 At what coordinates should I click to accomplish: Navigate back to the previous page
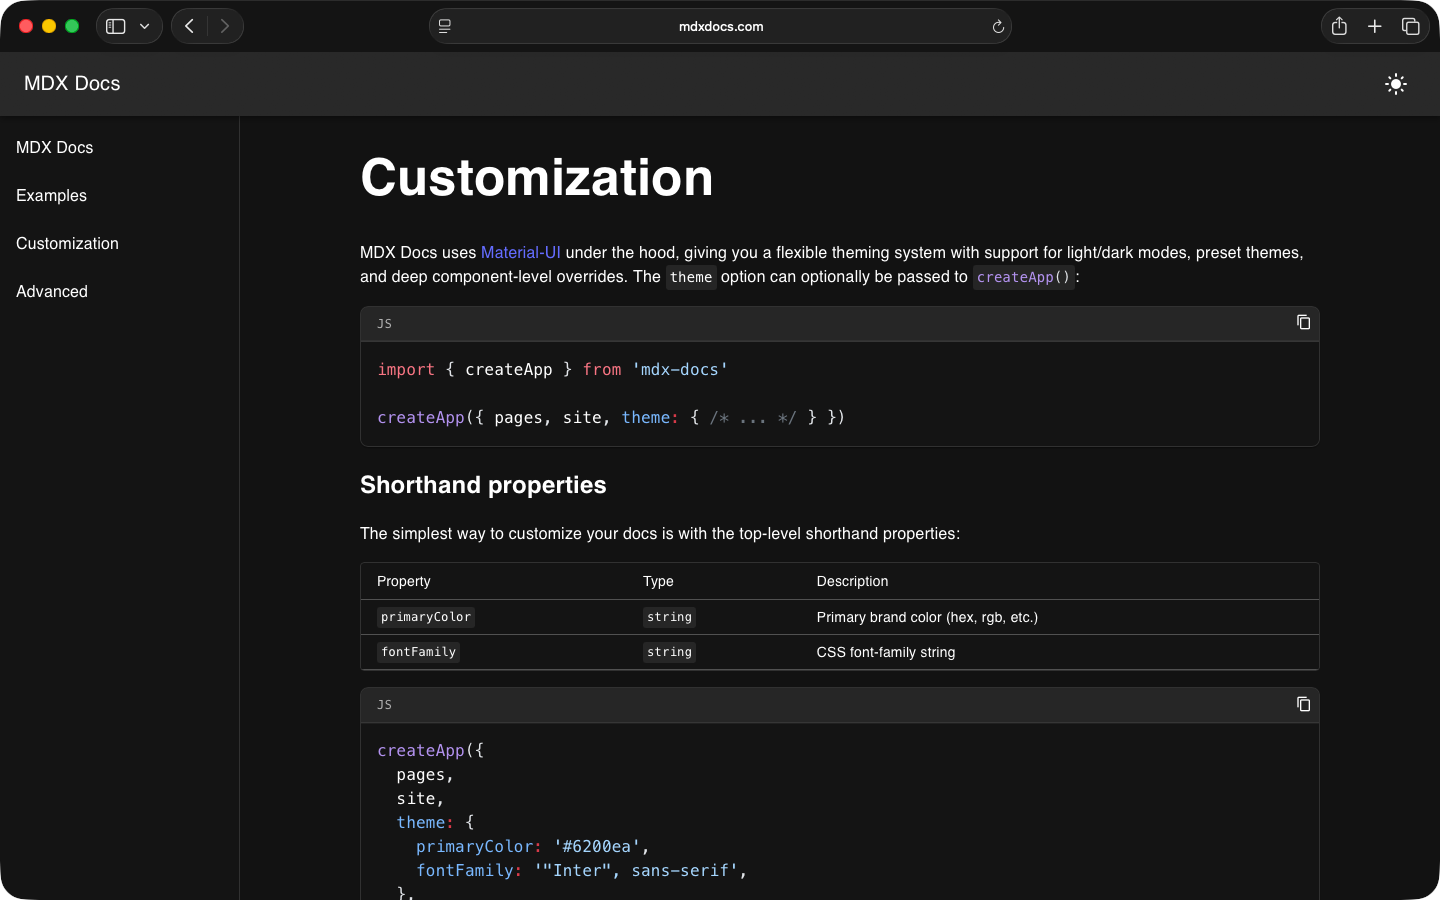coord(189,26)
